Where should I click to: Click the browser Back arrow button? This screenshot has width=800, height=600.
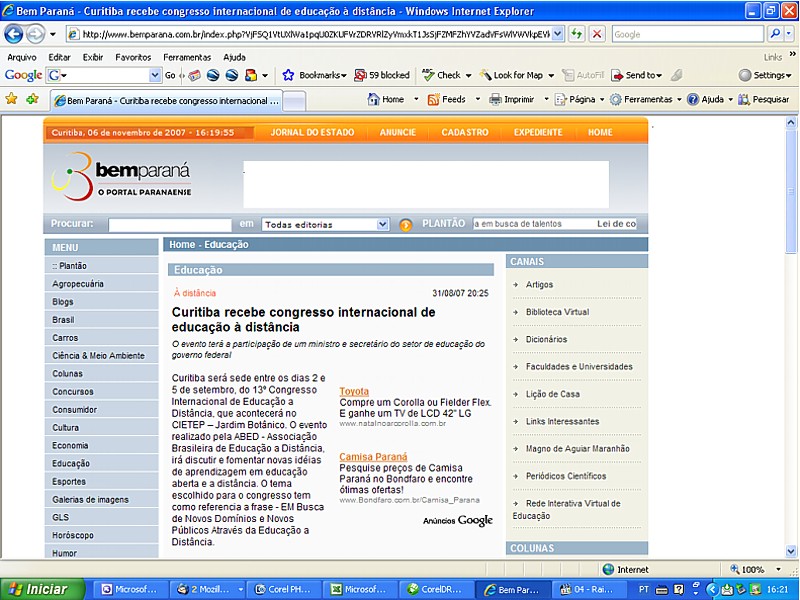tap(14, 34)
